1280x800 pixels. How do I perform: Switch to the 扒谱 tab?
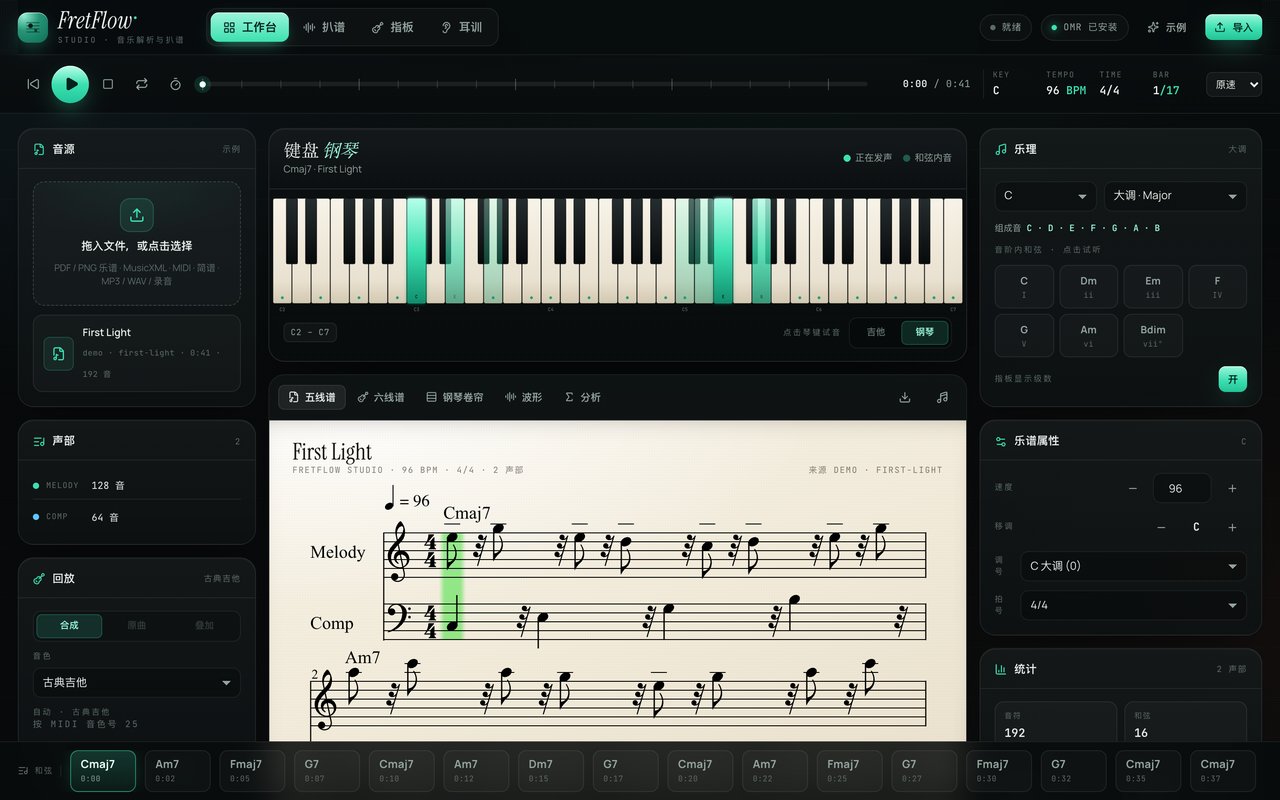coord(324,27)
